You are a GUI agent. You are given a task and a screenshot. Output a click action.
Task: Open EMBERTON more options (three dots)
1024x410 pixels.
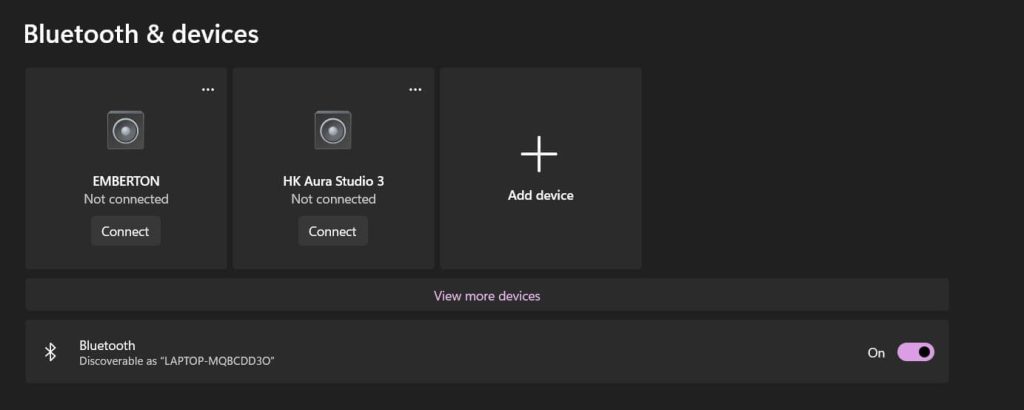[208, 89]
